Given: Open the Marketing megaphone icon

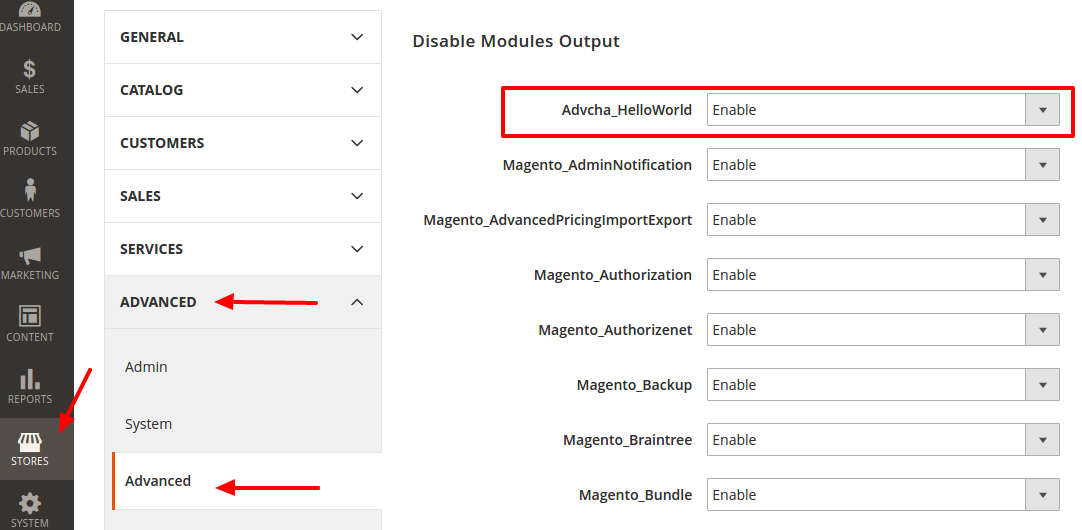Looking at the screenshot, I should click(30, 256).
